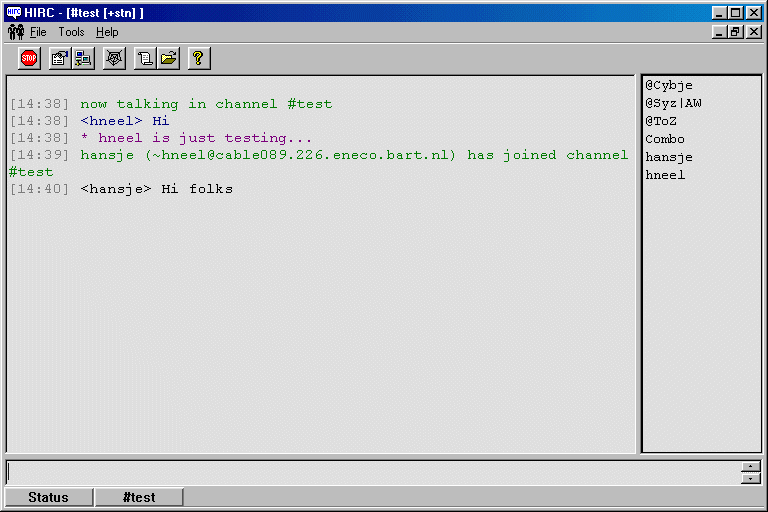This screenshot has width=768, height=512.
Task: Click the two-people icon beside File menu
Action: tap(16, 32)
